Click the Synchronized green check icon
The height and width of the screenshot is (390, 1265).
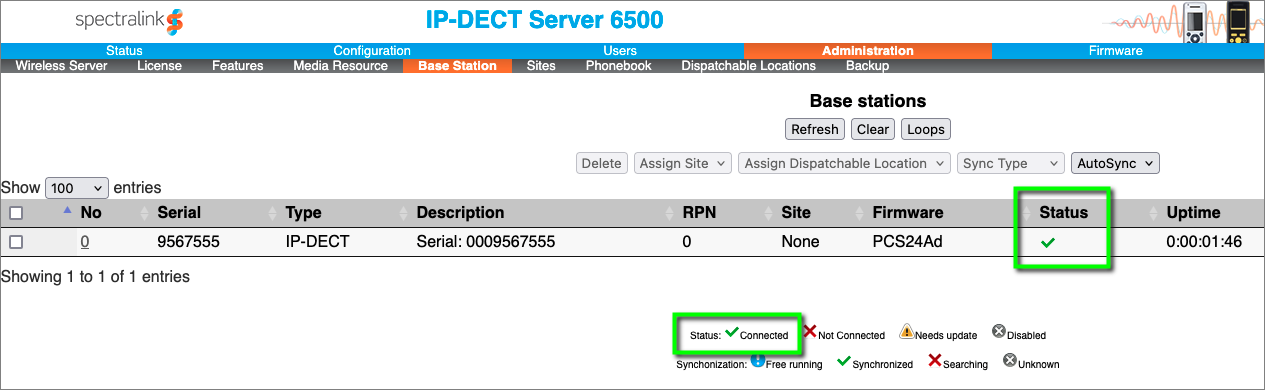tap(844, 362)
